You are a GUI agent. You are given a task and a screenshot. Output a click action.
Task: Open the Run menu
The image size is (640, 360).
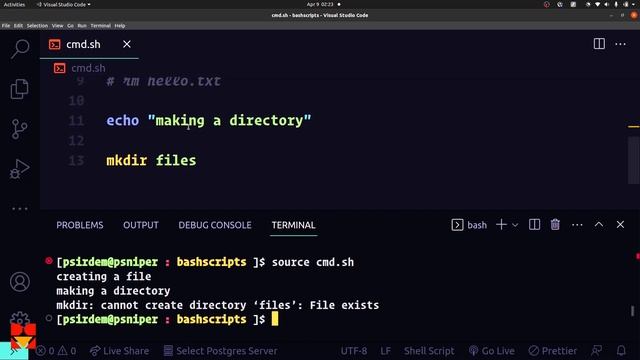(82, 25)
